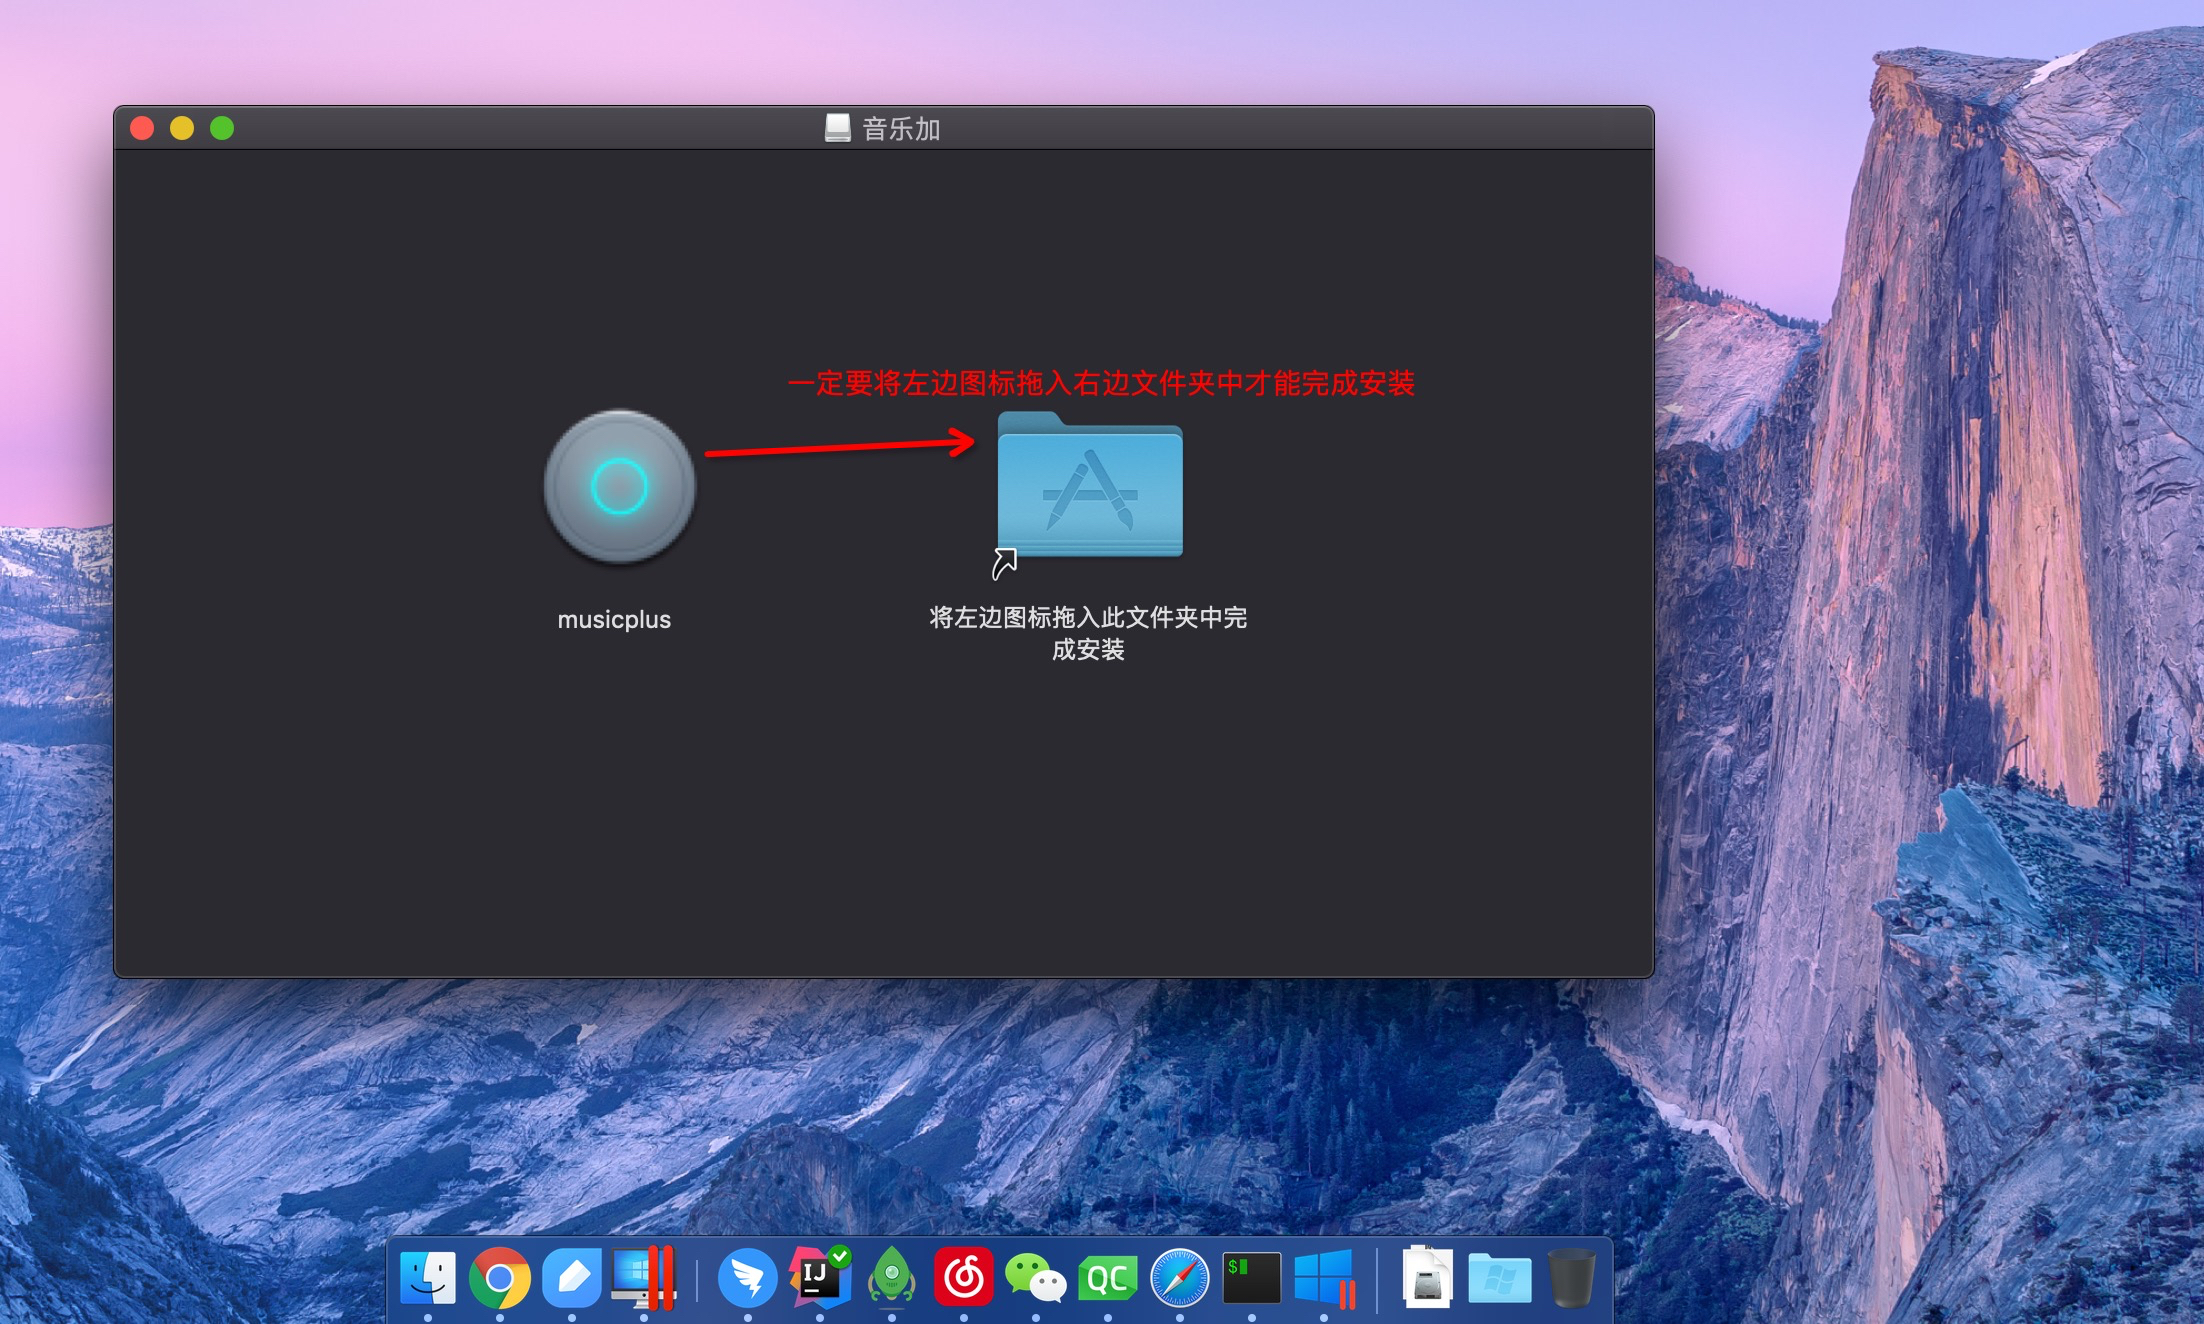The image size is (2204, 1324).
Task: Close the 音乐加 installer window
Action: coord(142,128)
